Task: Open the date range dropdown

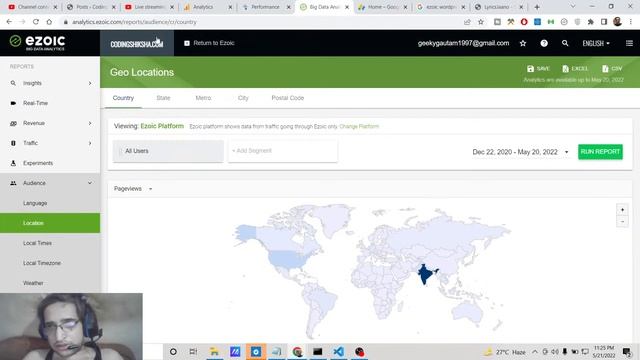Action: tap(520, 152)
